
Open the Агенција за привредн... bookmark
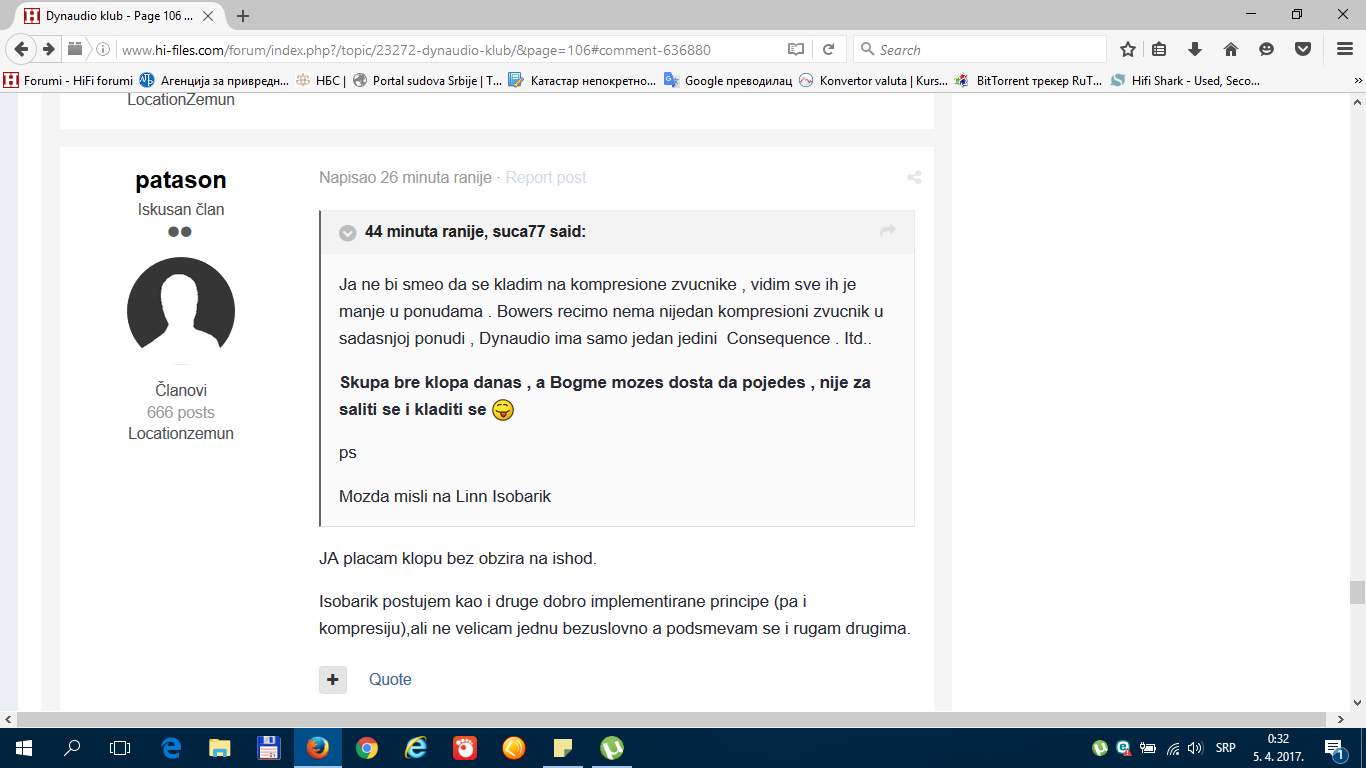[214, 81]
